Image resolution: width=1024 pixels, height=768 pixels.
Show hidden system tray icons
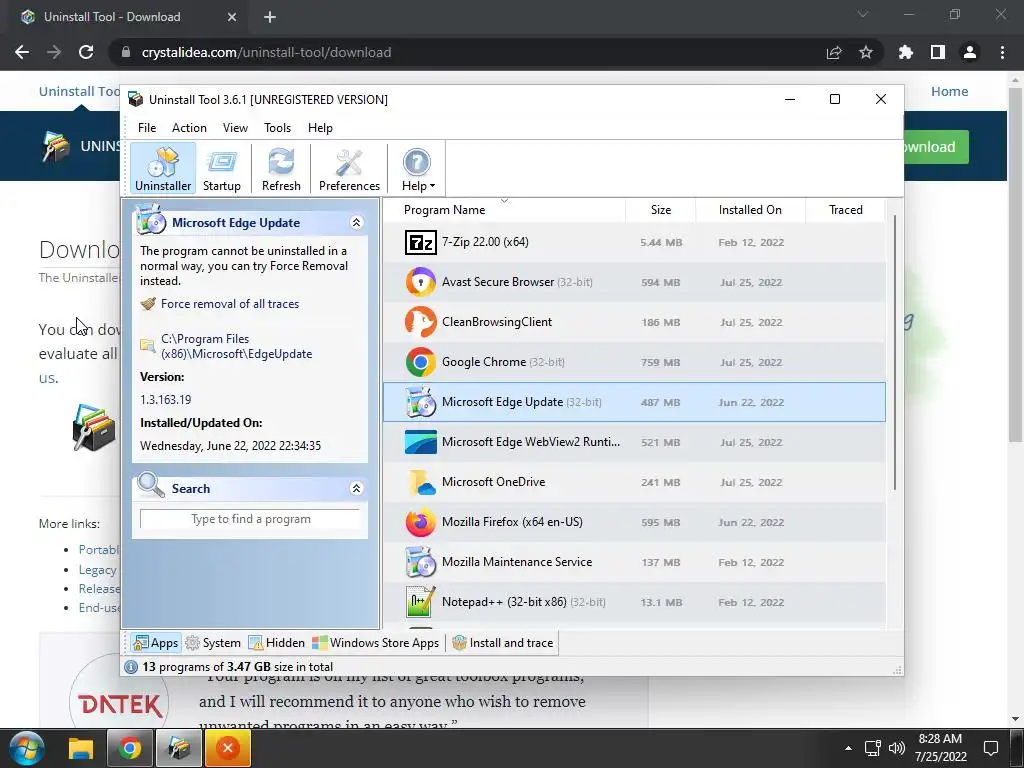pos(848,748)
